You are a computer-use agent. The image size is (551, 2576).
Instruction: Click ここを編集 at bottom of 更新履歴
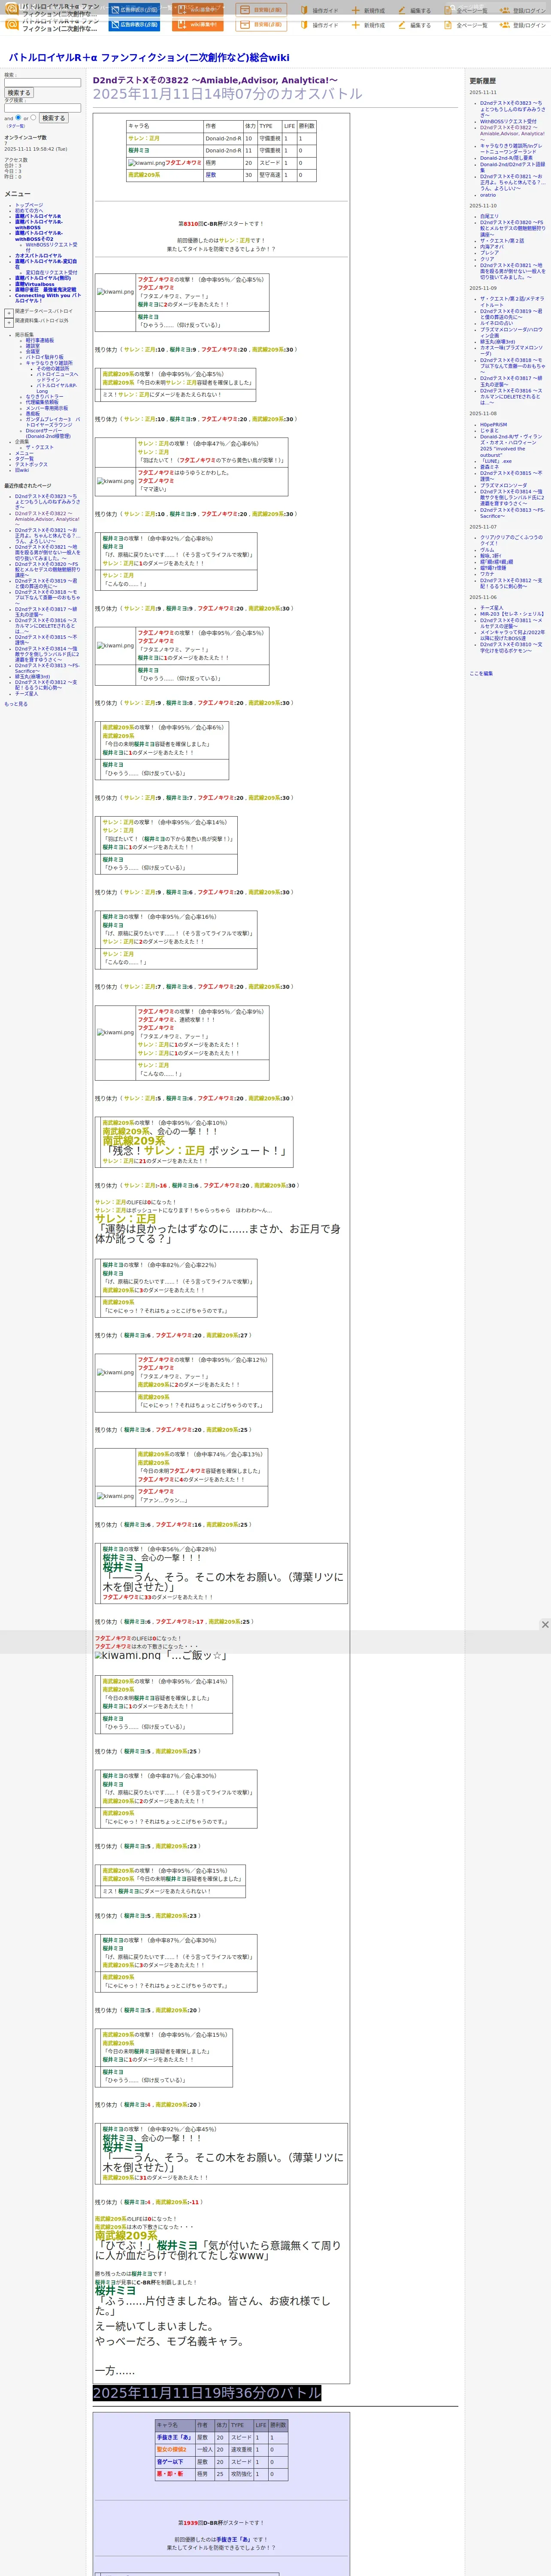tap(481, 673)
